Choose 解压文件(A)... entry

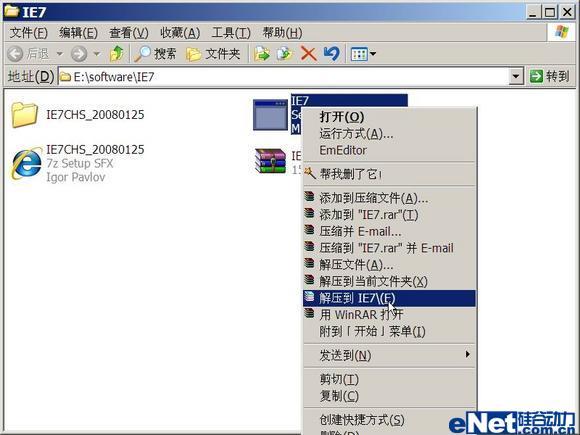[389, 265]
